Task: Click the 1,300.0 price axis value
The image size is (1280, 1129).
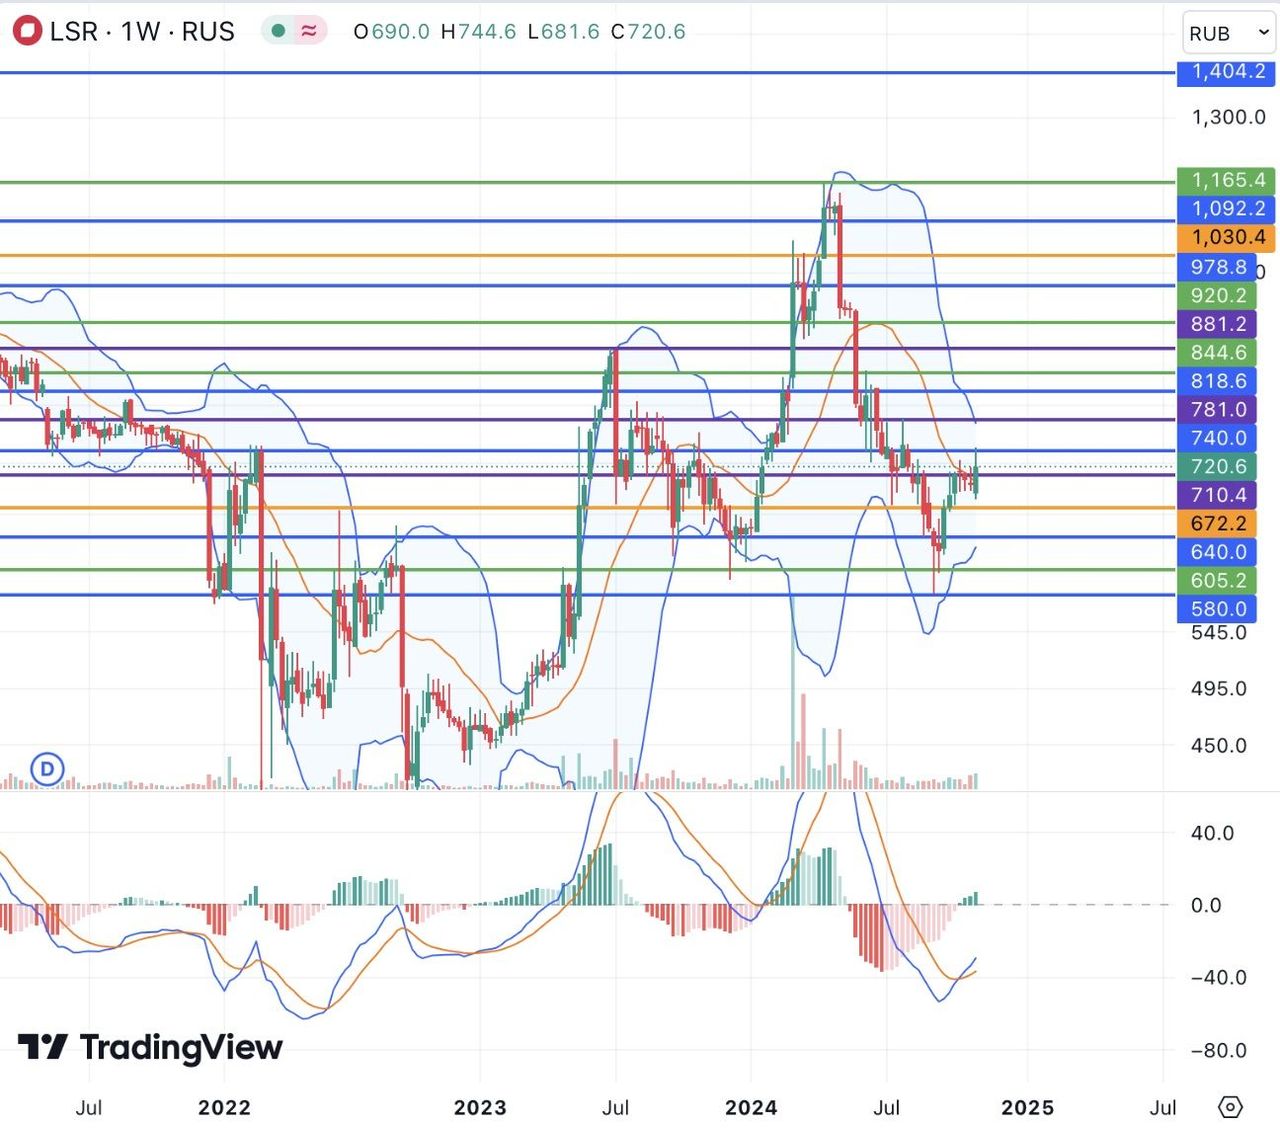Action: (1228, 117)
